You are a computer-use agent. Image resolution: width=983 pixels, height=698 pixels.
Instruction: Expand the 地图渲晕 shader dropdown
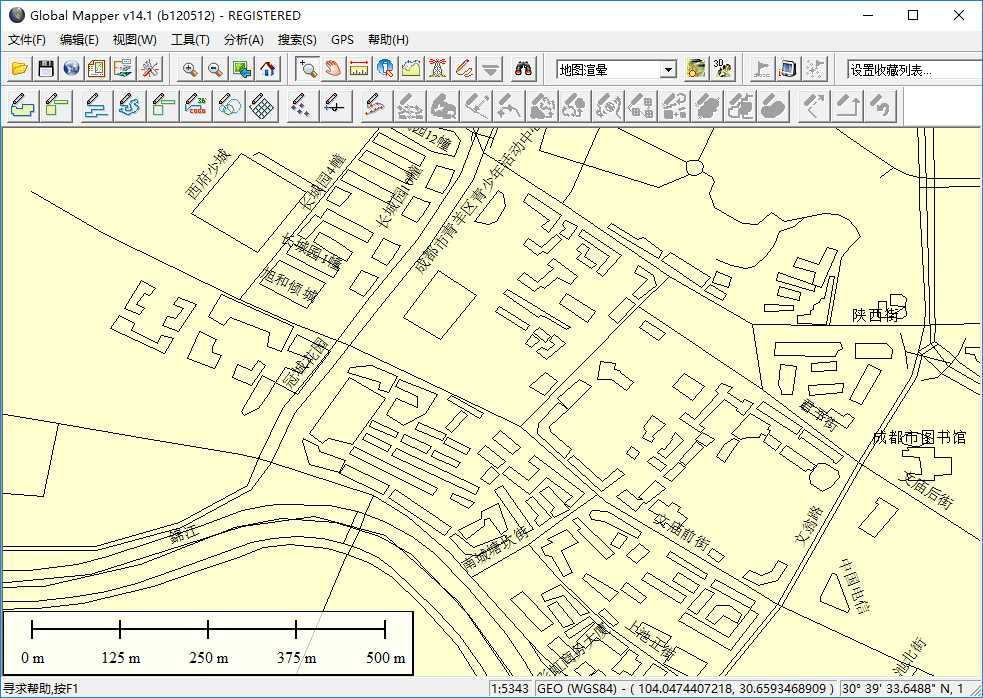[669, 70]
